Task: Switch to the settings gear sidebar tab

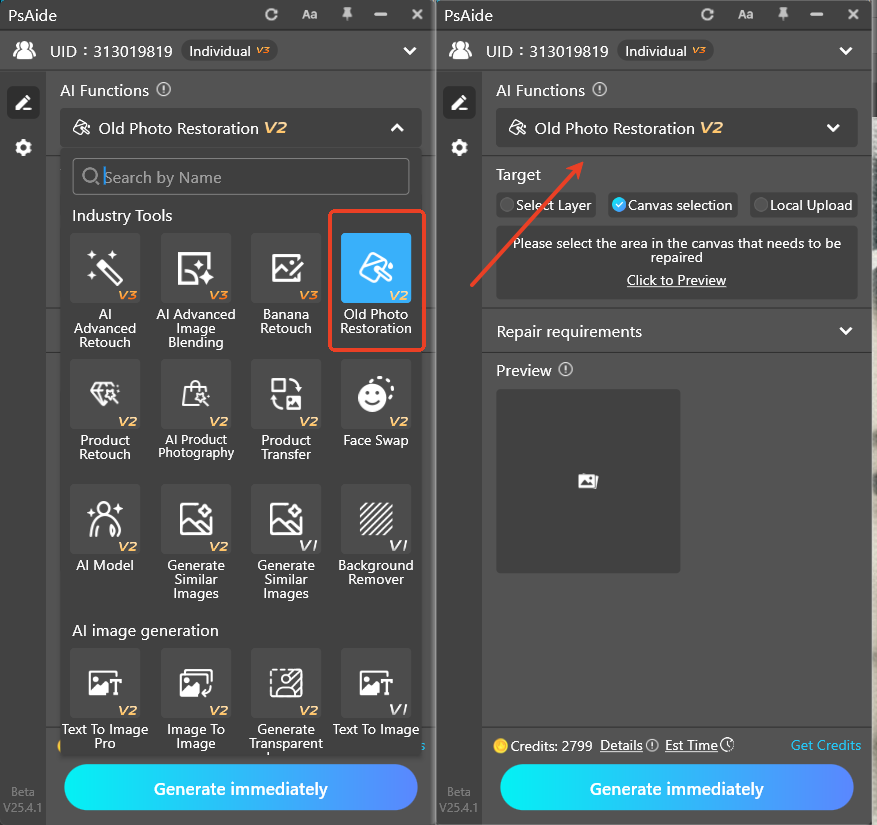Action: point(23,147)
